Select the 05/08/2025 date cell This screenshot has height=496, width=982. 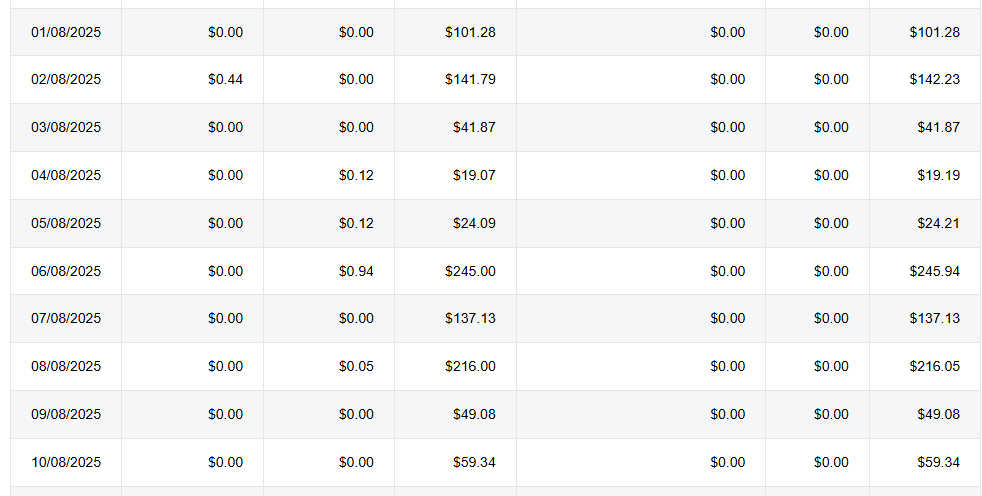pyautogui.click(x=66, y=223)
